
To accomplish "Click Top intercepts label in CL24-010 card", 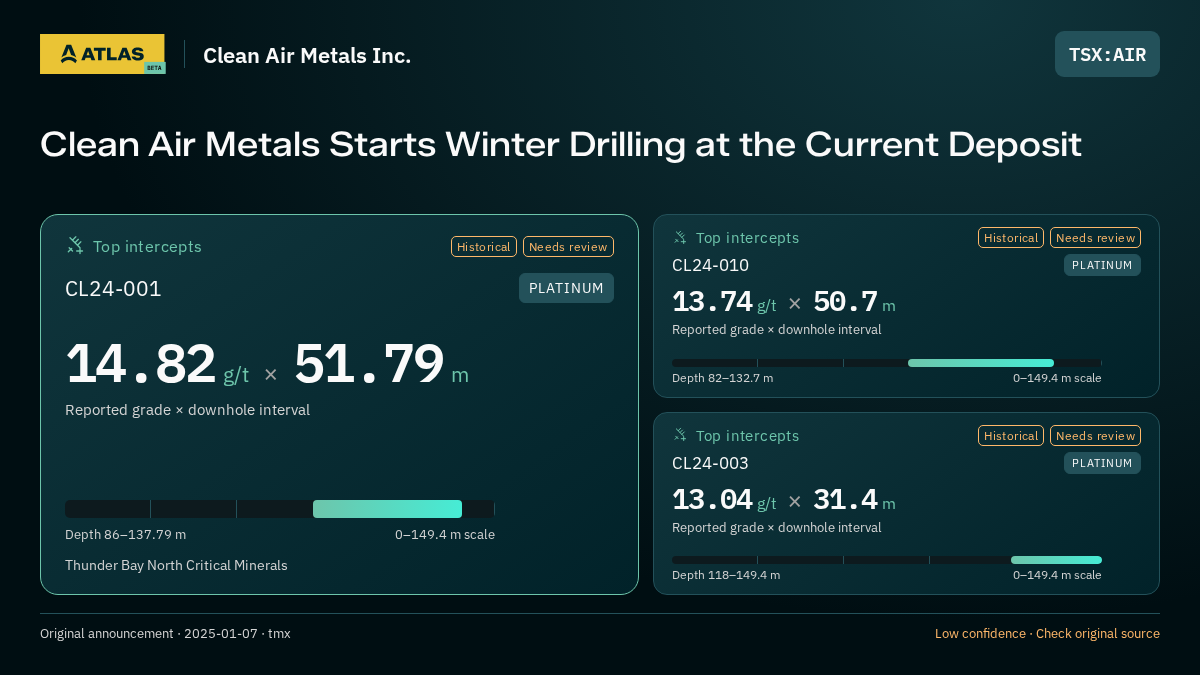I will point(747,238).
